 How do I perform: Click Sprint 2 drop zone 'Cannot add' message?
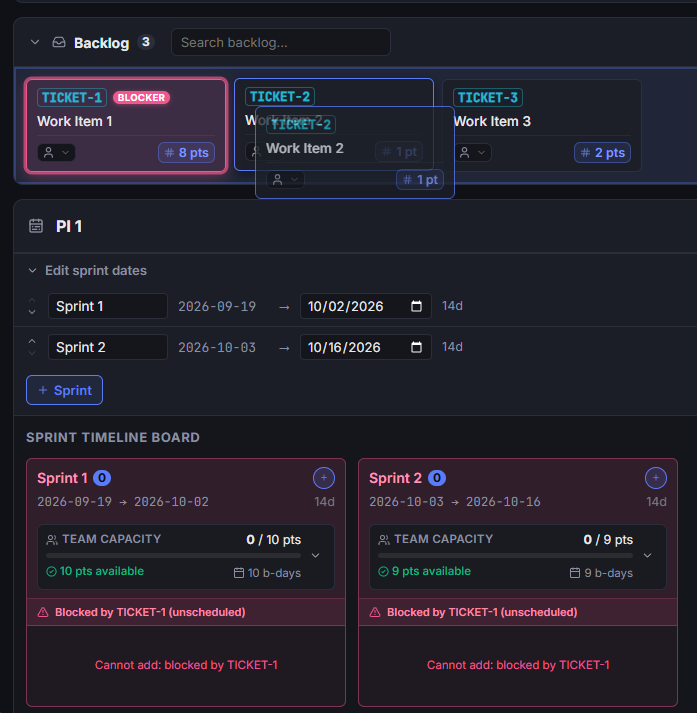tap(518, 665)
